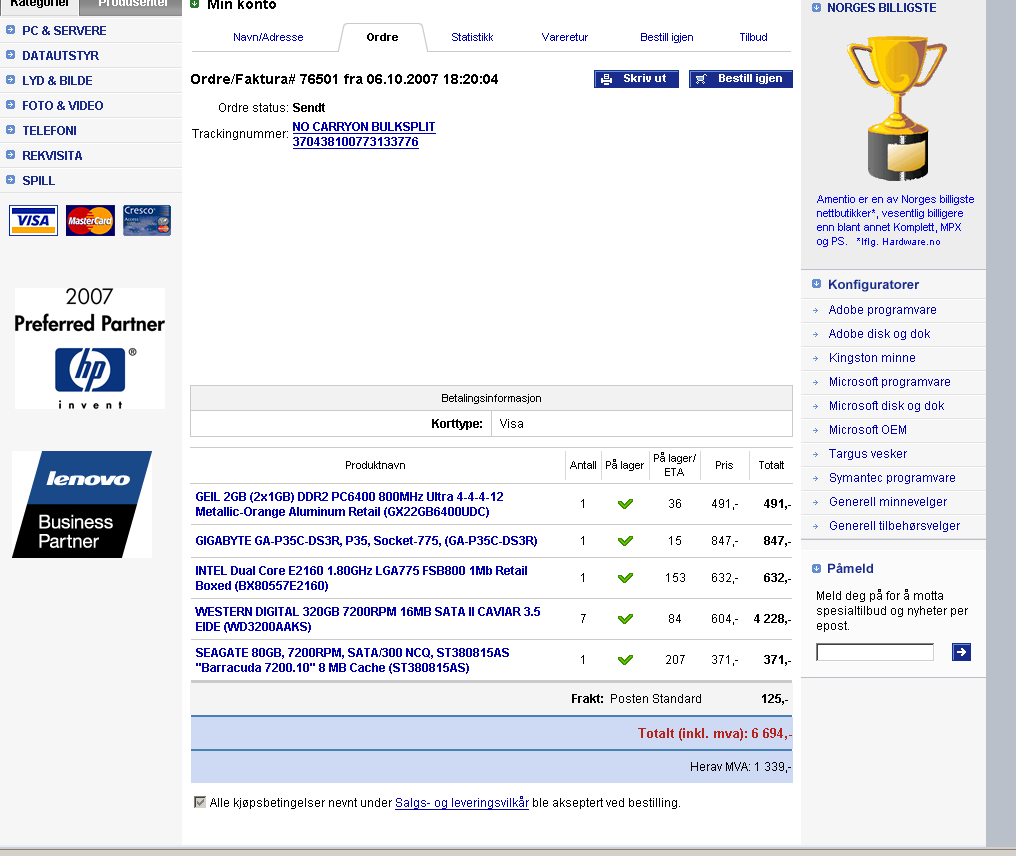Open the PC & SERVERE category
The height and width of the screenshot is (856, 1016).
(64, 30)
